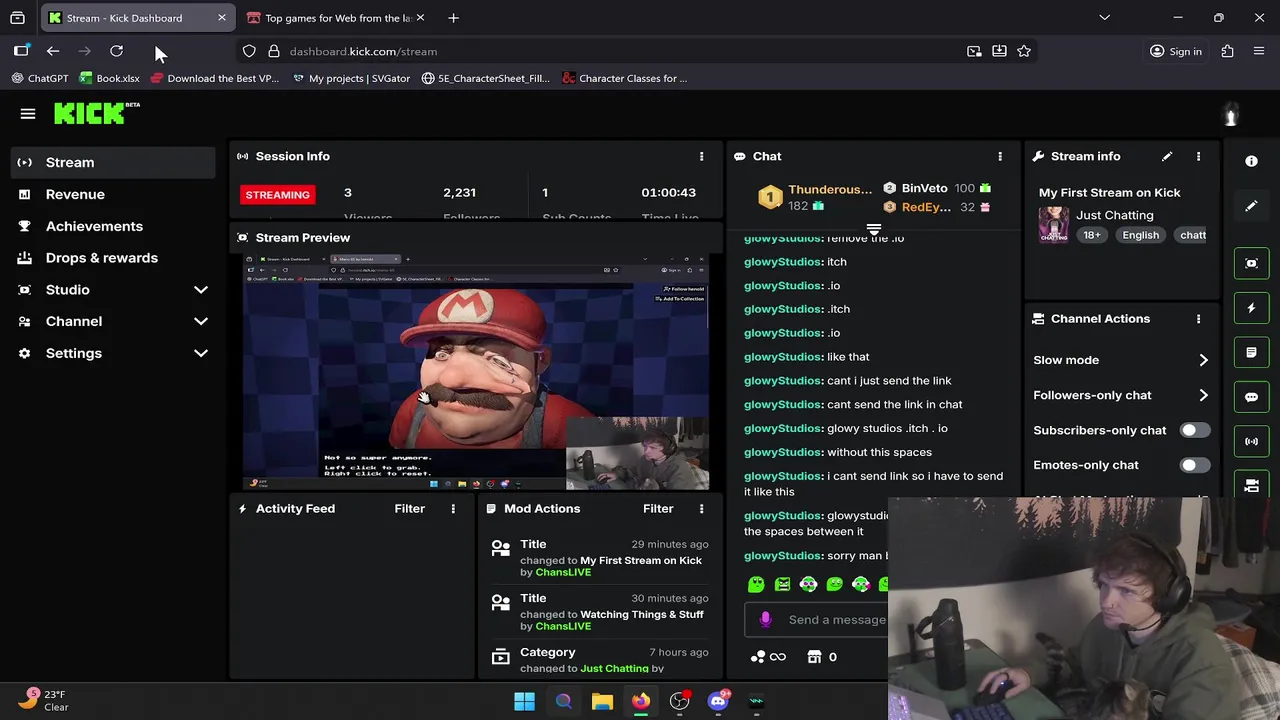1280x720 pixels.
Task: Open the hamburger sidebar menu
Action: [28, 114]
